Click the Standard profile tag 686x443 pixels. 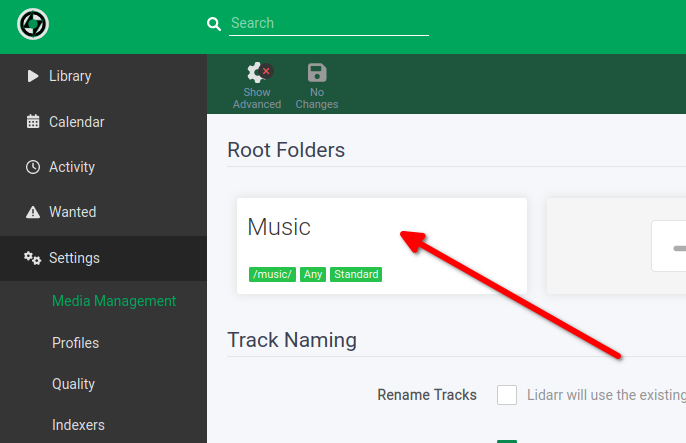click(x=356, y=274)
